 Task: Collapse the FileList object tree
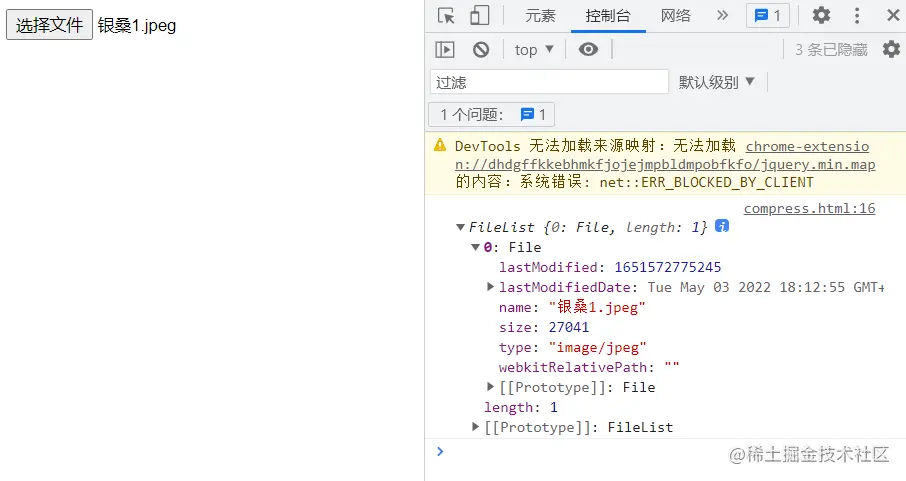click(x=461, y=227)
